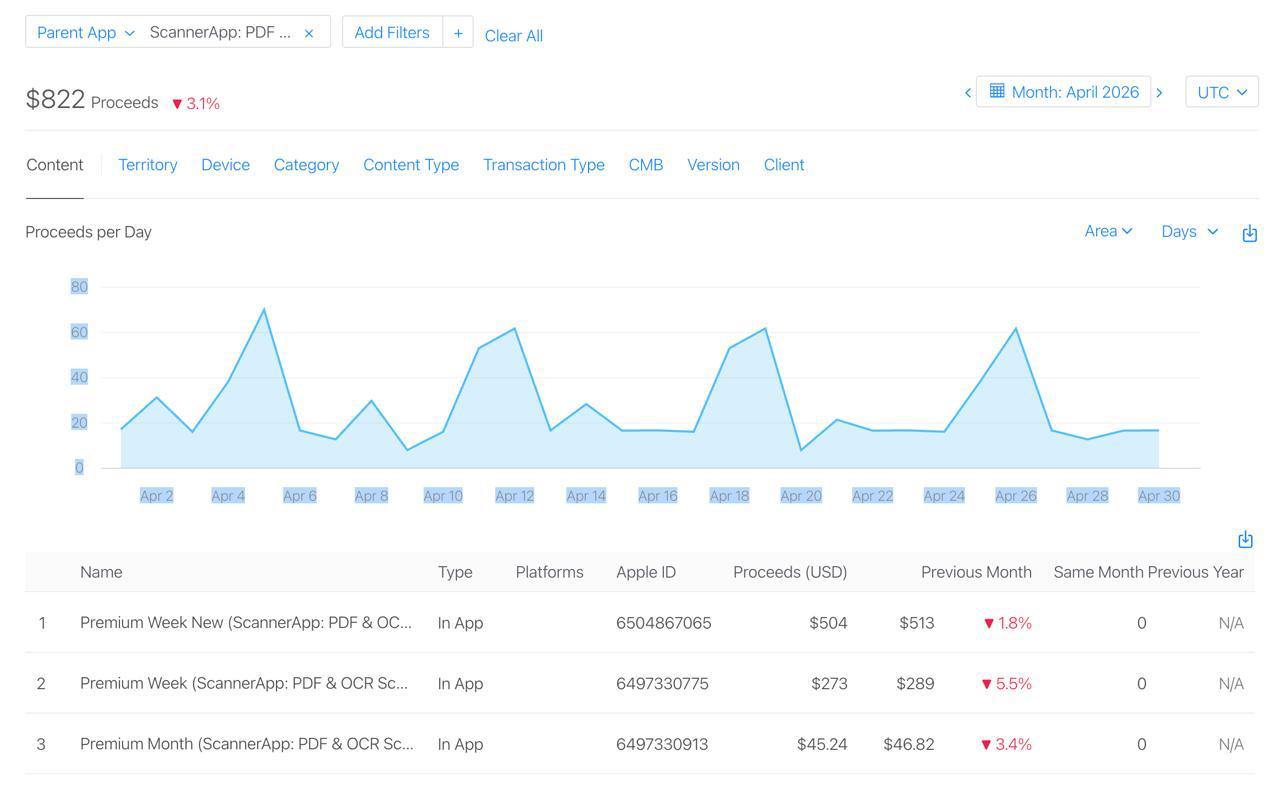Click the $273 proceeds value

(x=830, y=684)
